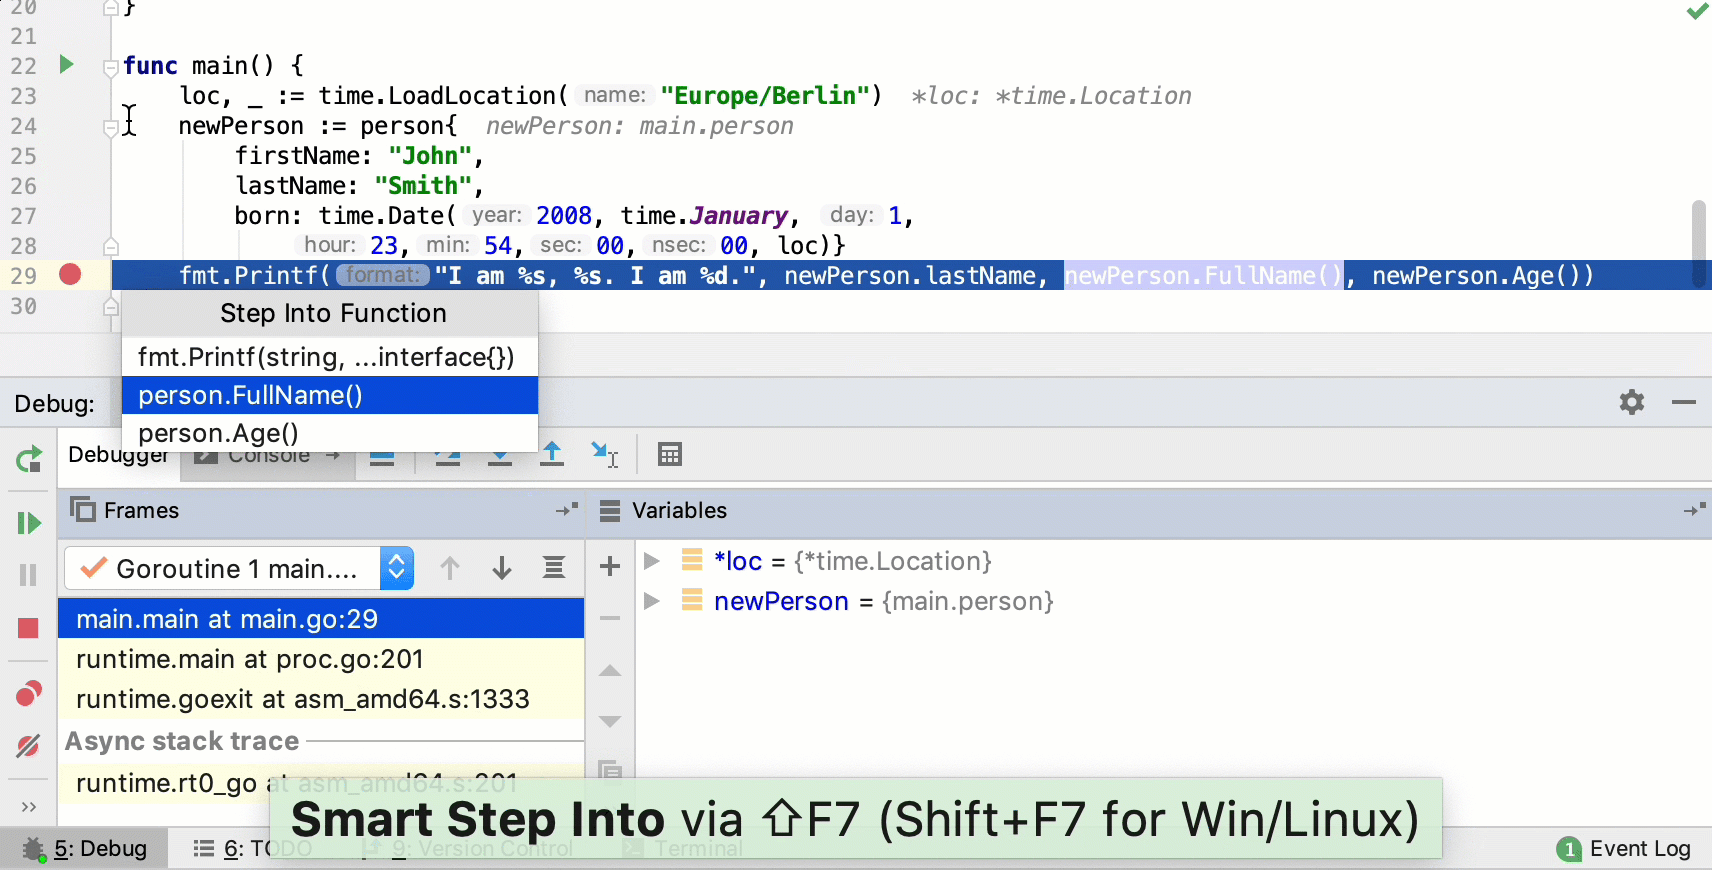Toggle breakpoint on line 29
Viewport: 1712px width, 870px height.
pos(70,274)
